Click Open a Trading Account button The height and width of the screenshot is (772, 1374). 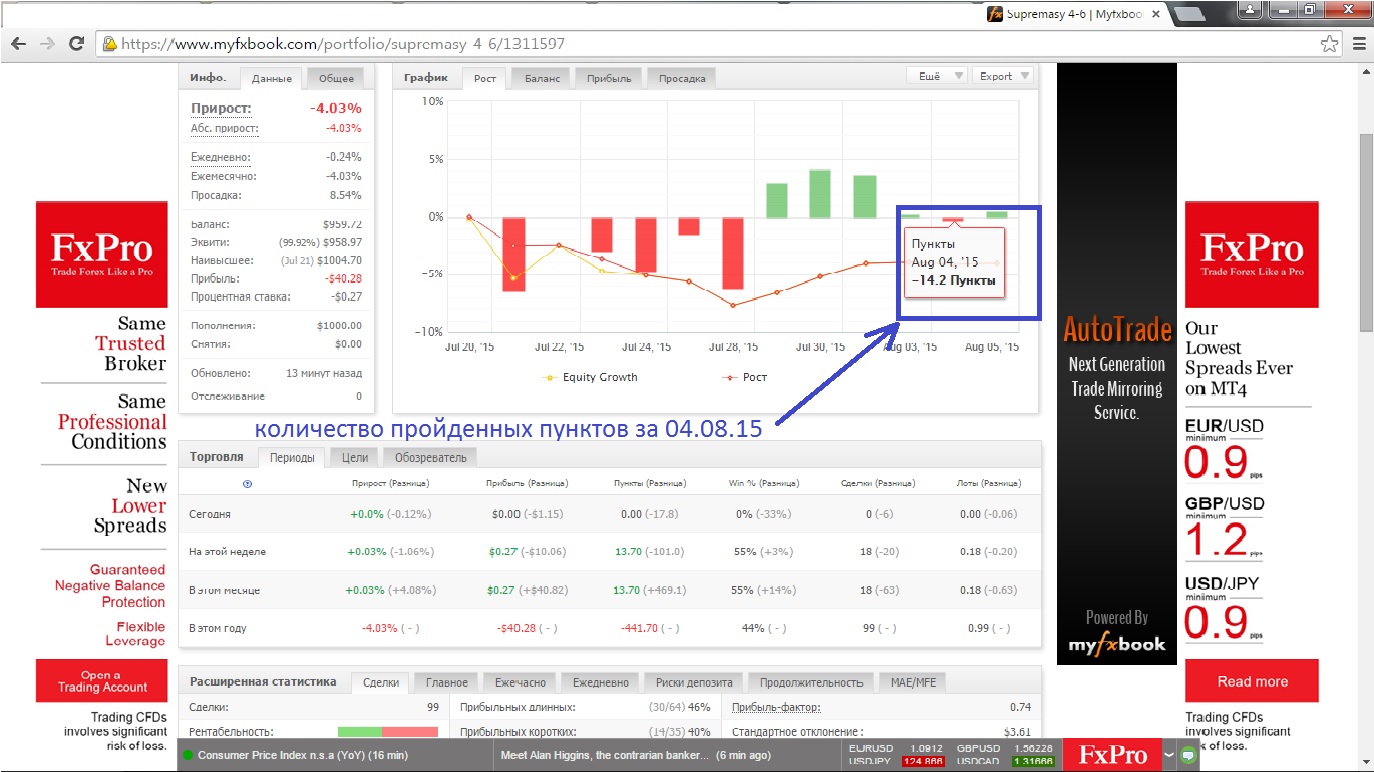click(x=102, y=681)
